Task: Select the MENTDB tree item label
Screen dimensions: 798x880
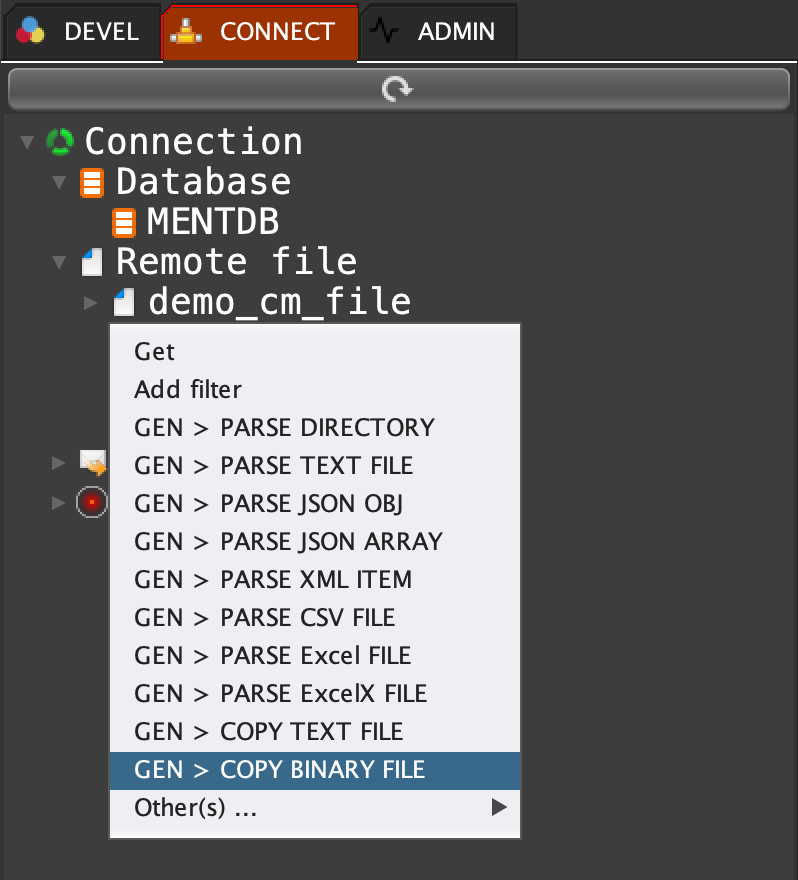Action: tap(212, 222)
